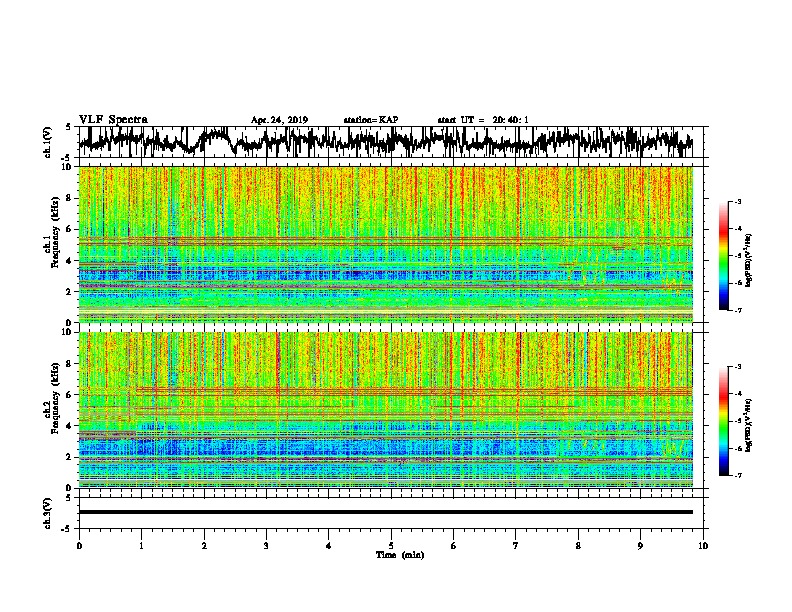Image resolution: width=792 pixels, height=612 pixels.
Task: Click the 'station=KAP' label
Action: tap(371, 120)
